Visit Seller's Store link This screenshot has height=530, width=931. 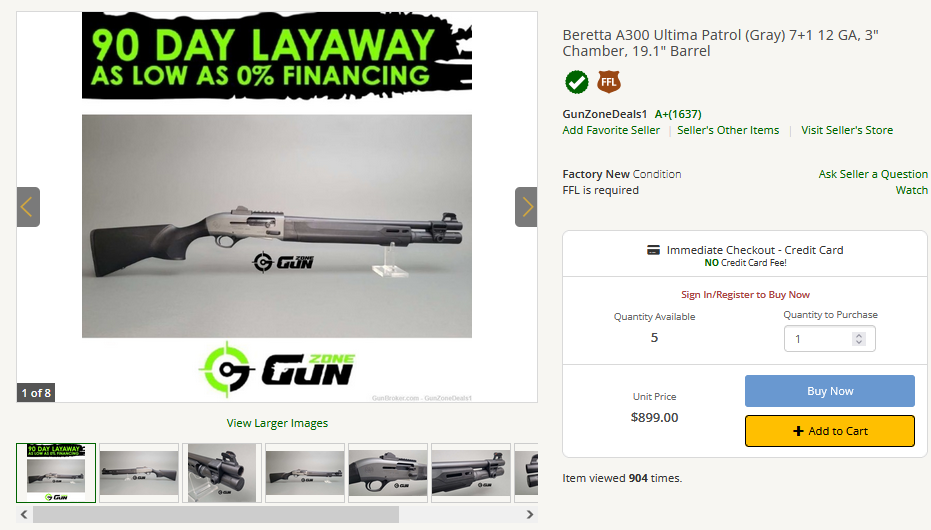click(847, 130)
